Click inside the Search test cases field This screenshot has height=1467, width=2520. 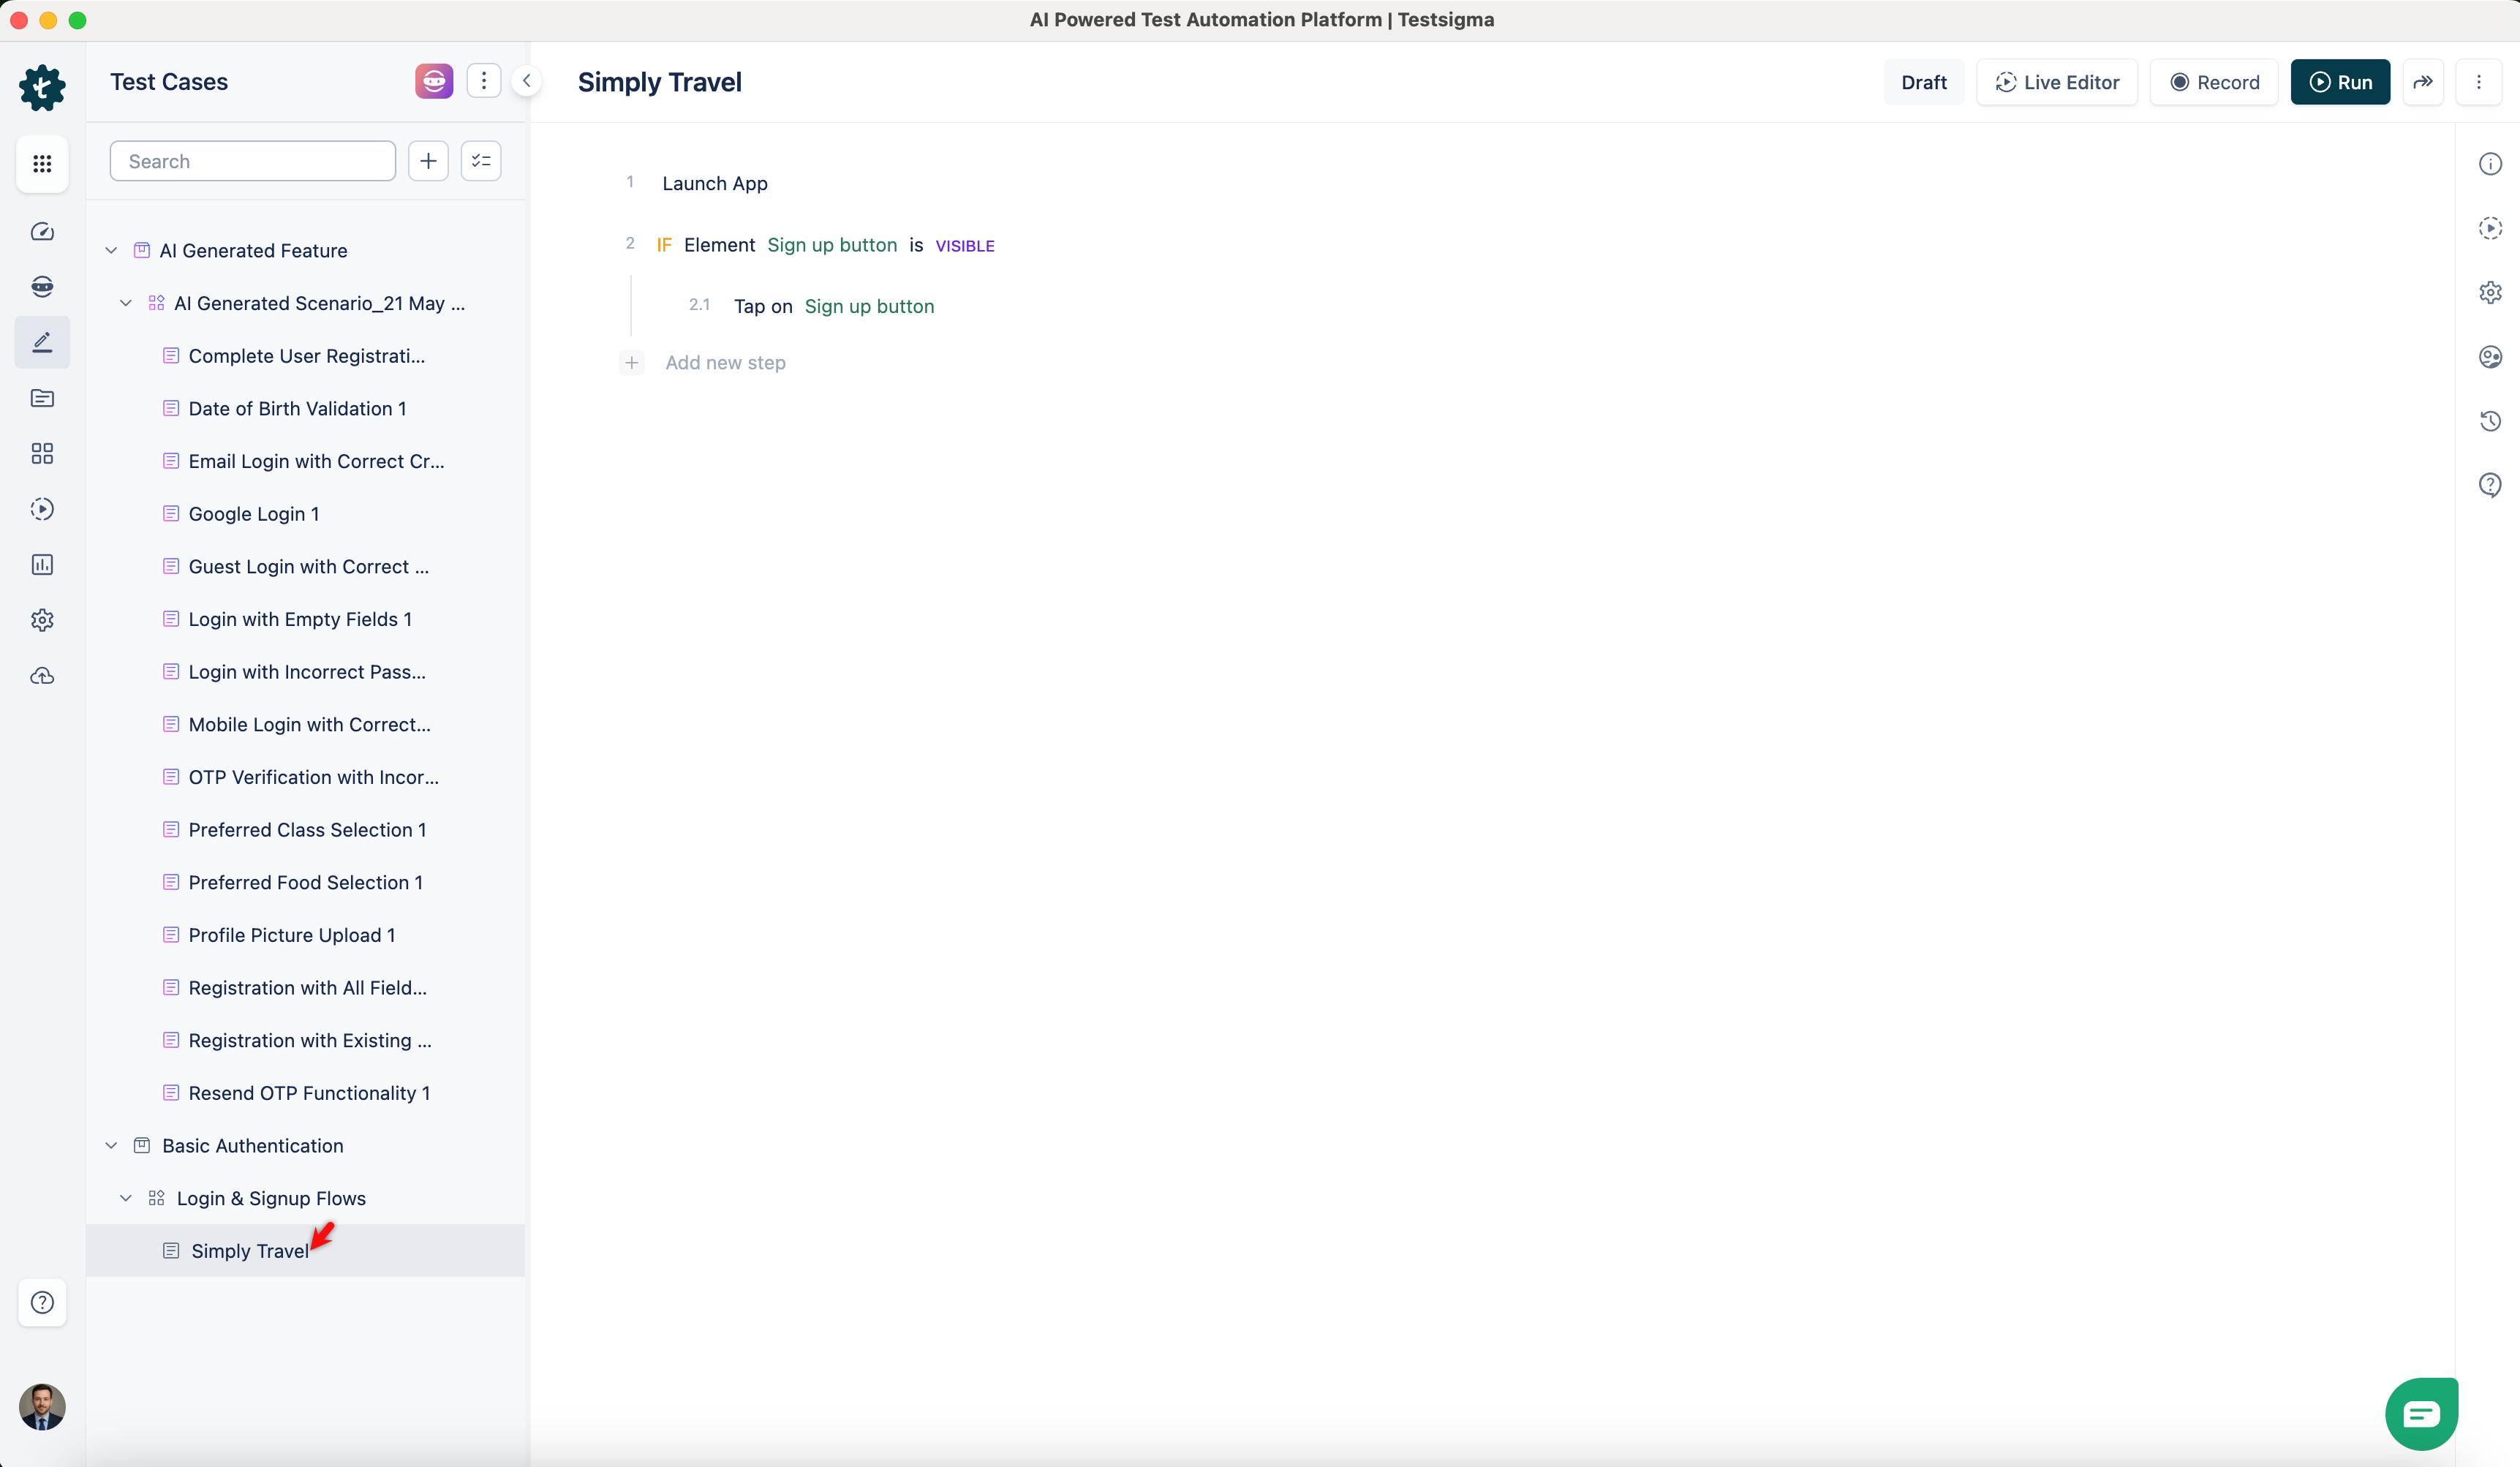[252, 160]
